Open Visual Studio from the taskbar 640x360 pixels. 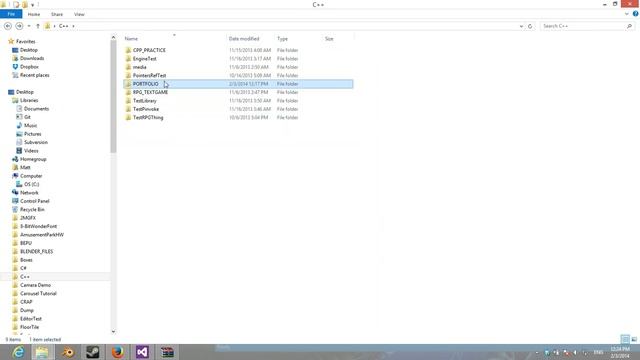click(x=142, y=352)
